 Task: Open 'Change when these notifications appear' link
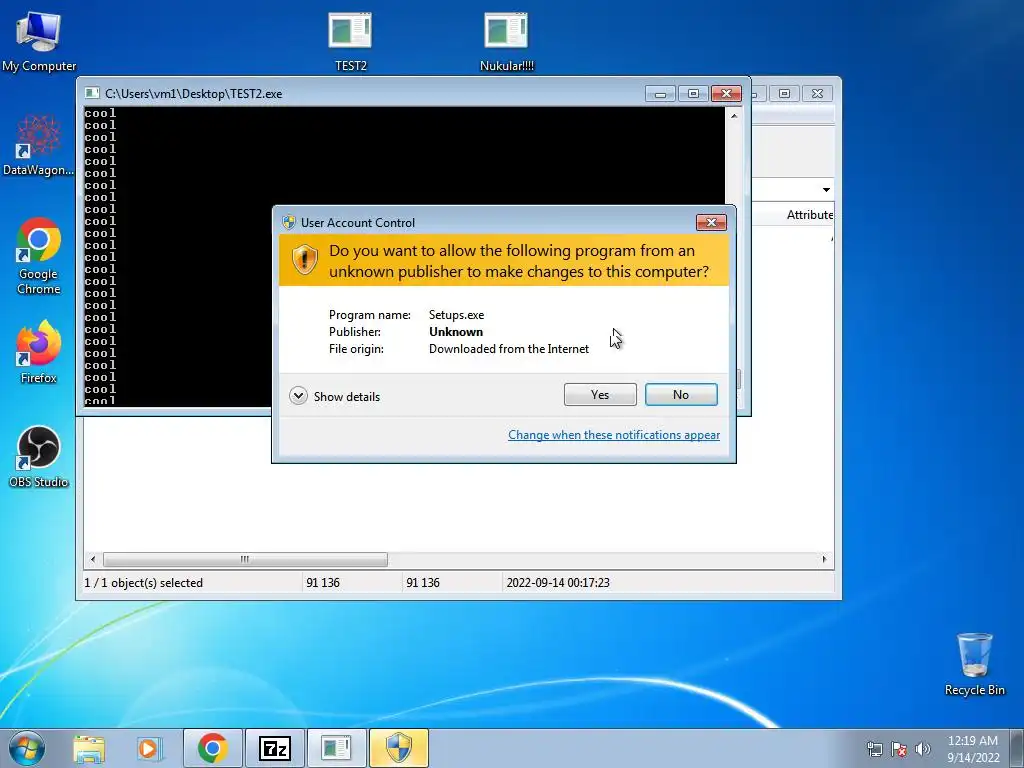click(614, 435)
